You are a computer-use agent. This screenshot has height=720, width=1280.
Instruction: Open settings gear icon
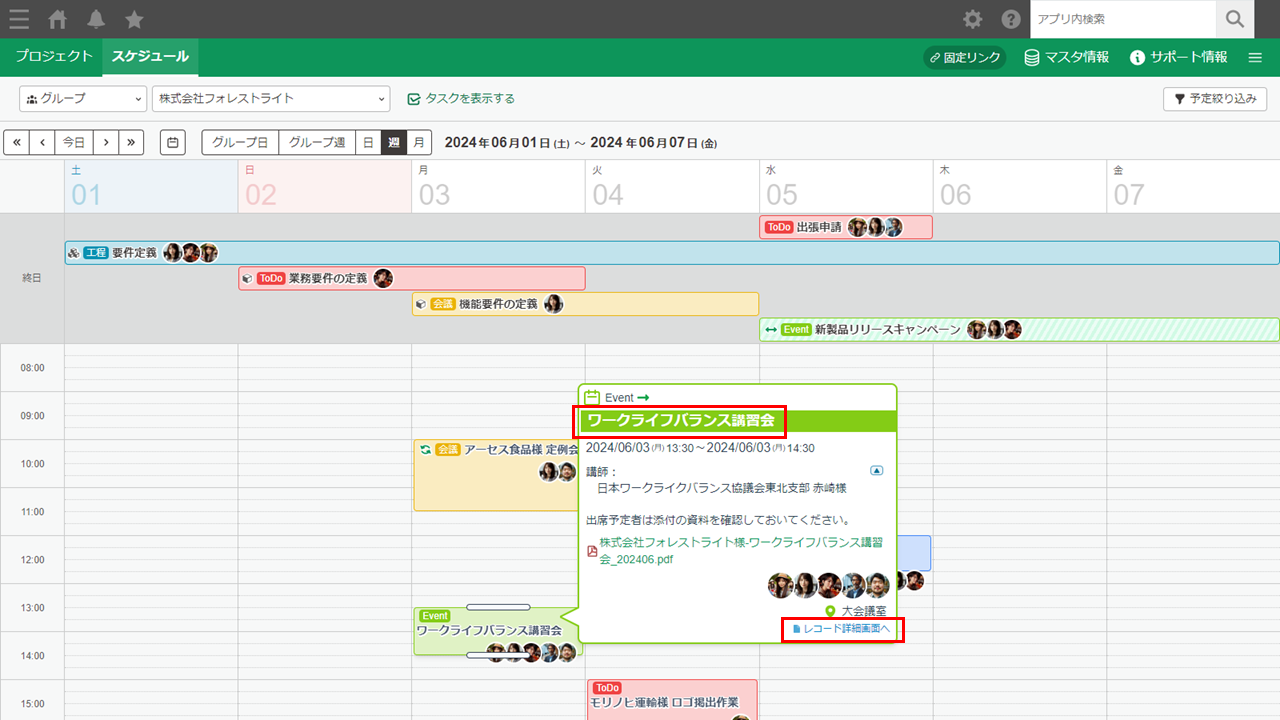click(972, 19)
